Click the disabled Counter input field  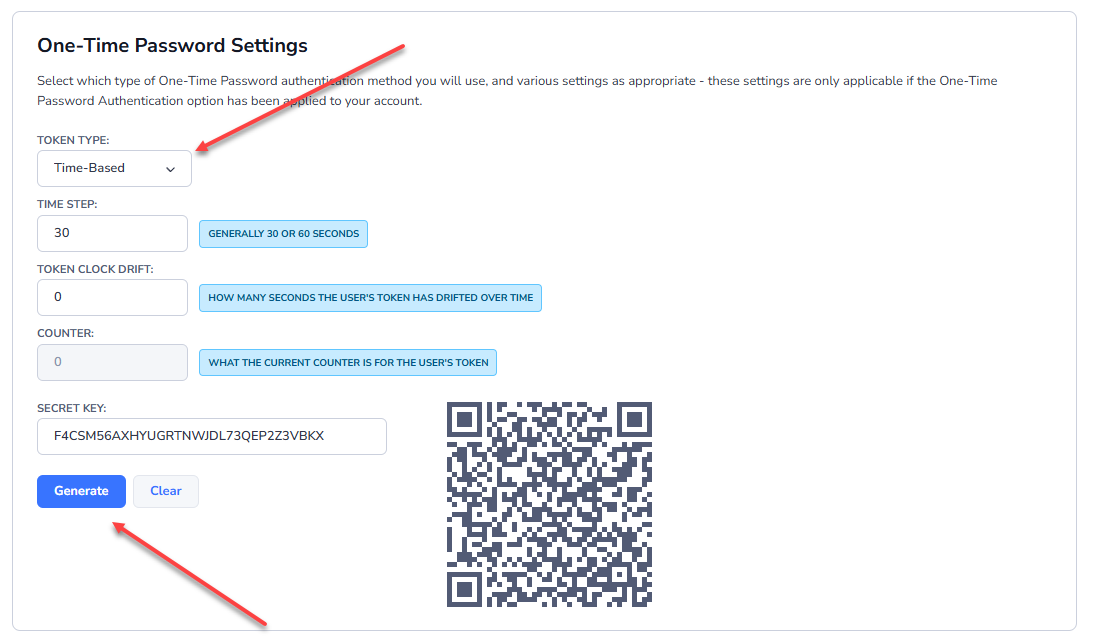[x=112, y=362]
